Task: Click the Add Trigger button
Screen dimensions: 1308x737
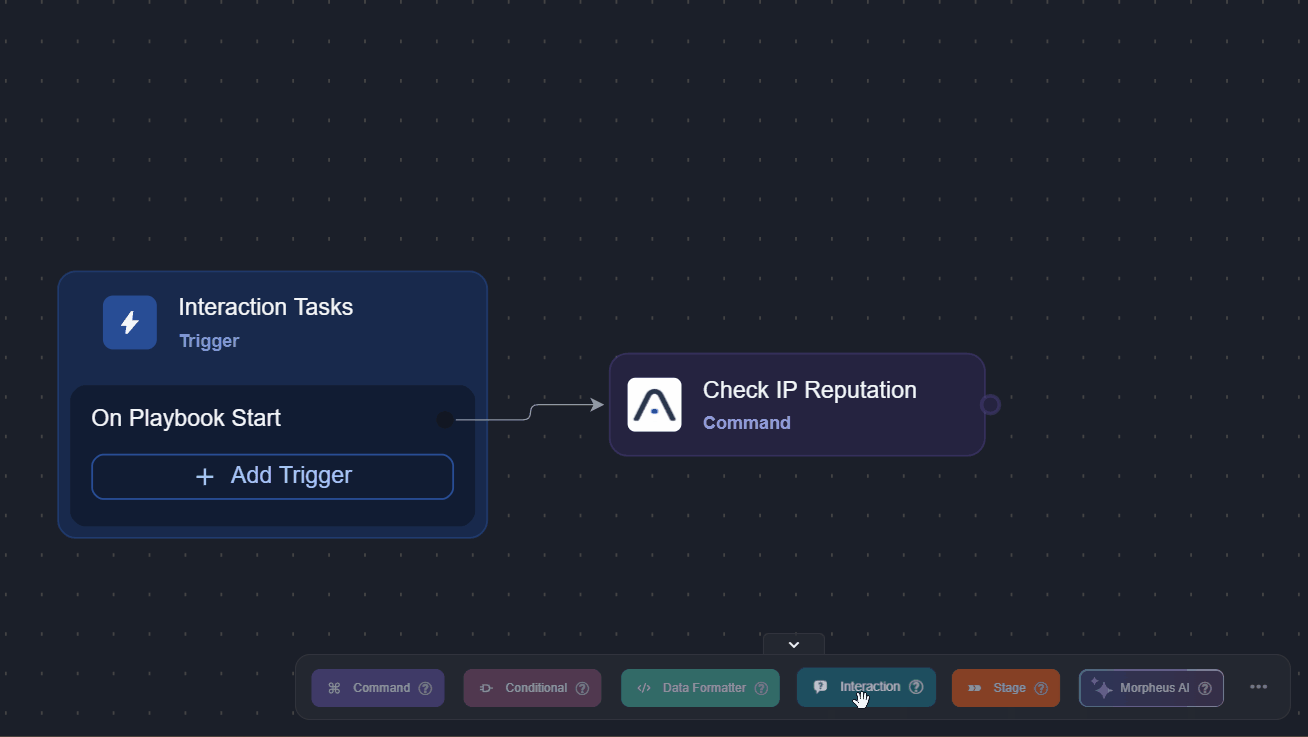Action: [272, 476]
